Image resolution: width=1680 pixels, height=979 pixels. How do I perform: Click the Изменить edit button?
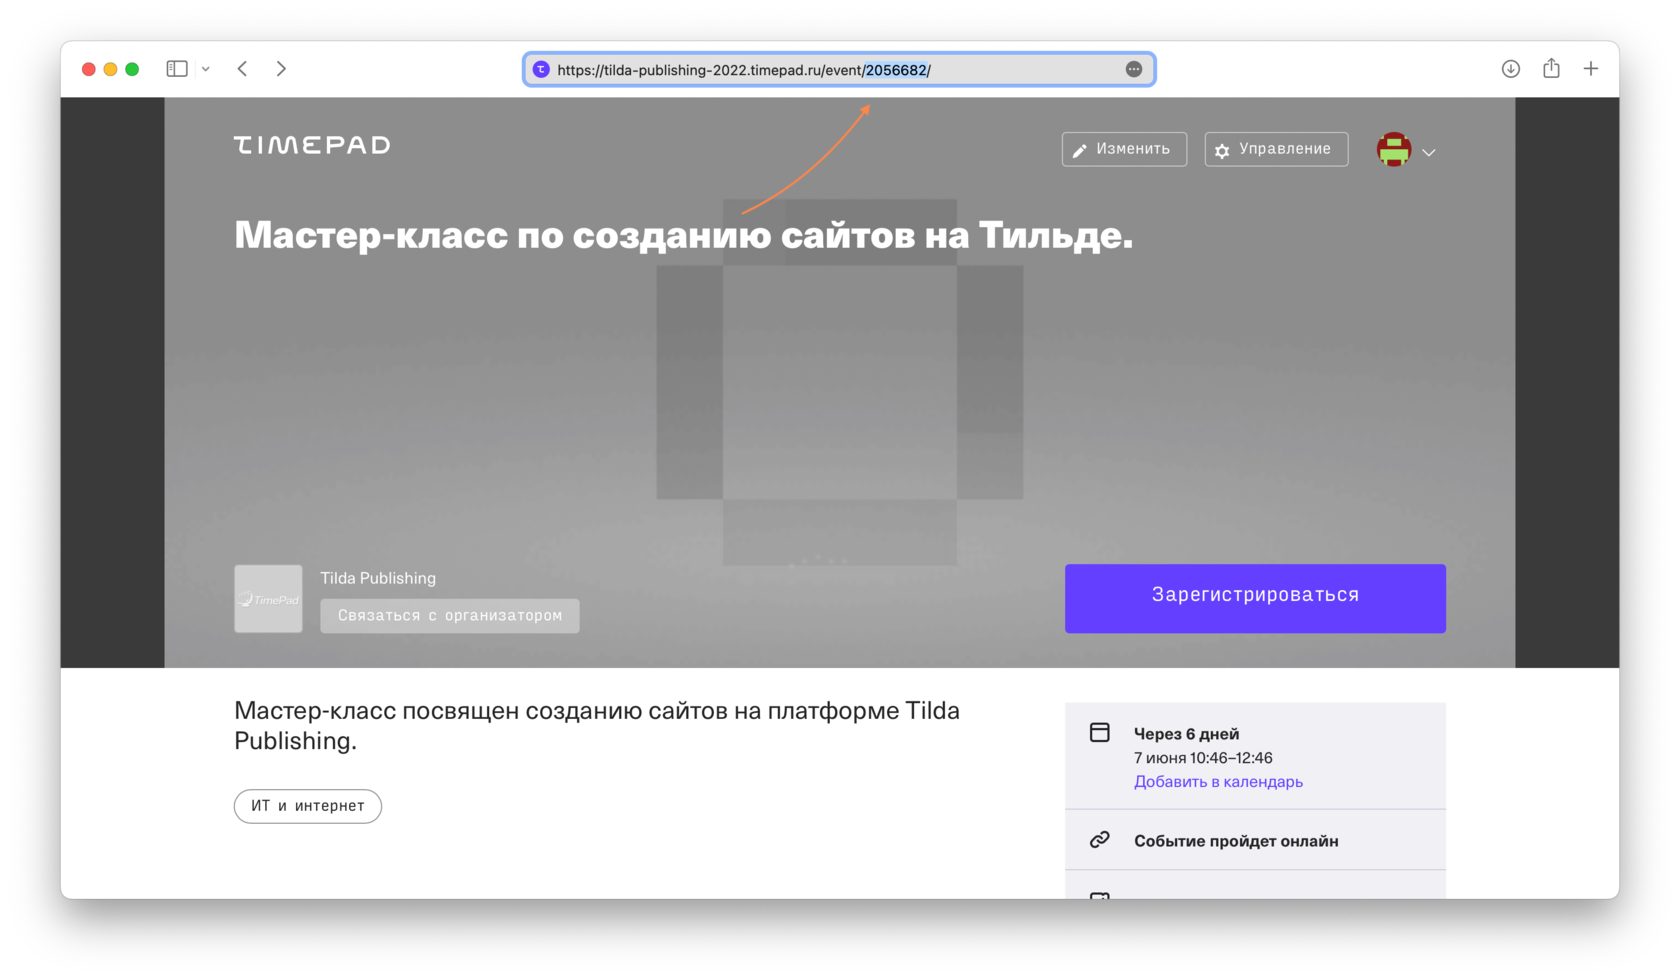(x=1124, y=149)
